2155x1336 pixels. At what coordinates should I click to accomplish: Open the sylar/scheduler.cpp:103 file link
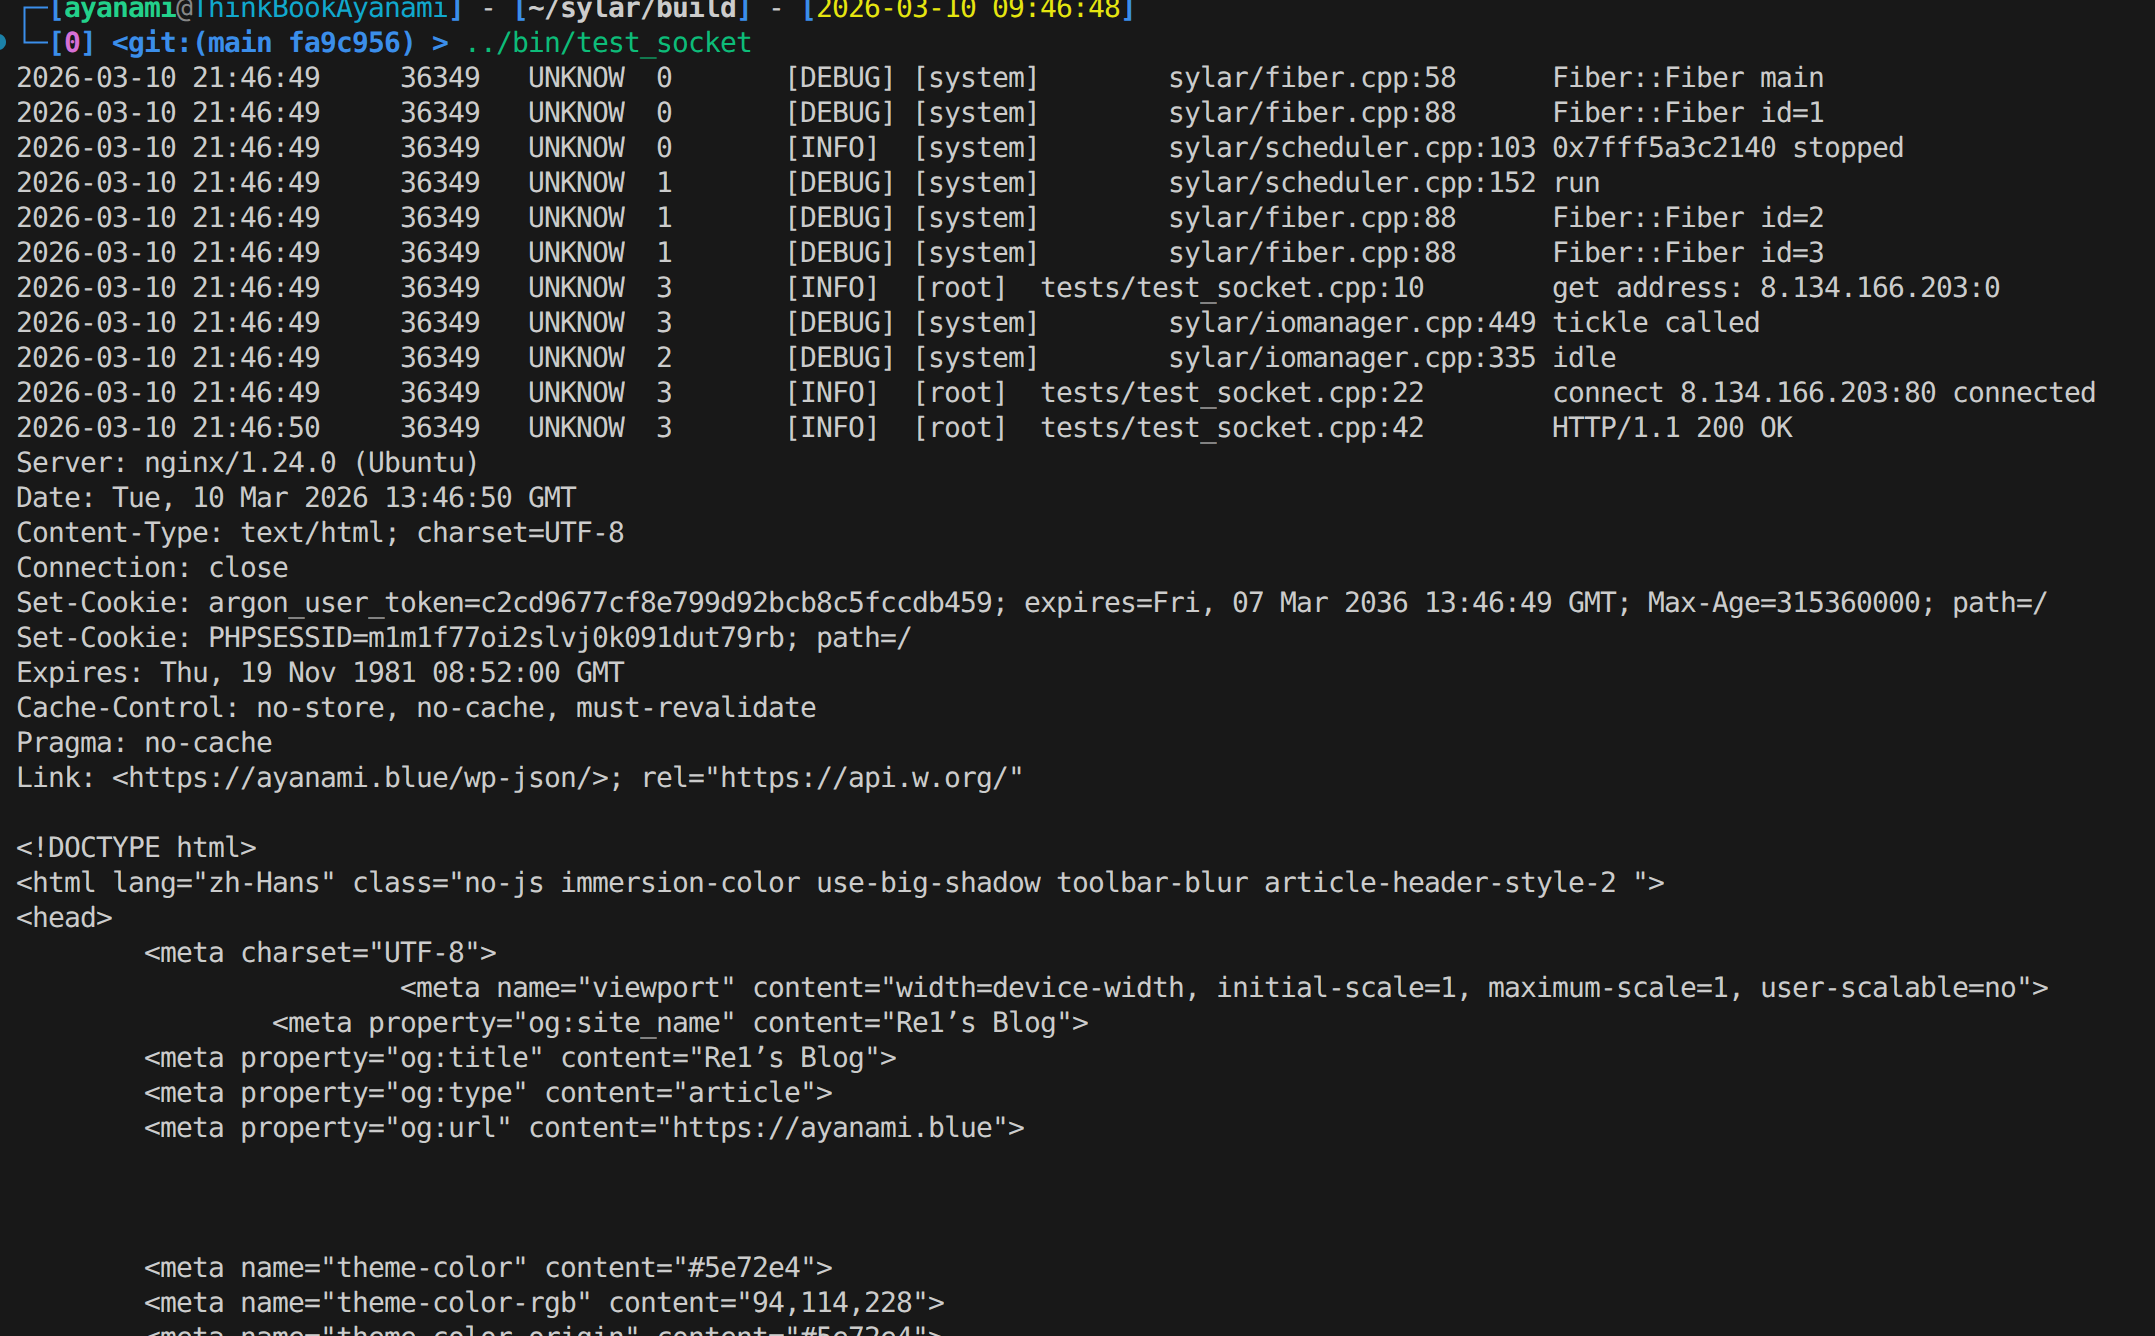1351,148
